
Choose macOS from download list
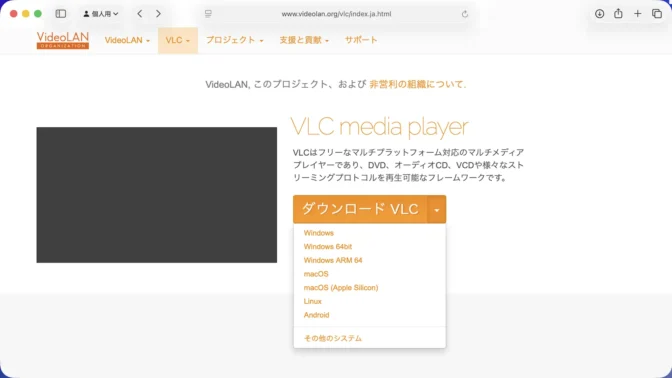tap(316, 274)
